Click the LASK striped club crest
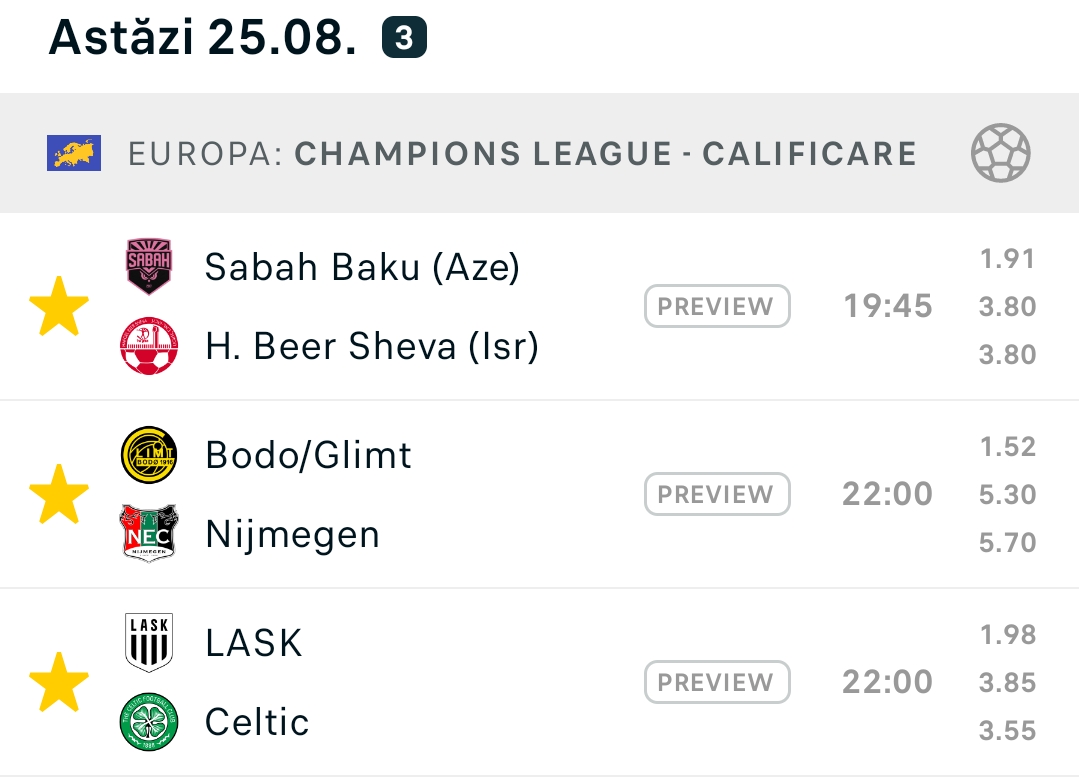The image size is (1079, 780). pos(149,642)
